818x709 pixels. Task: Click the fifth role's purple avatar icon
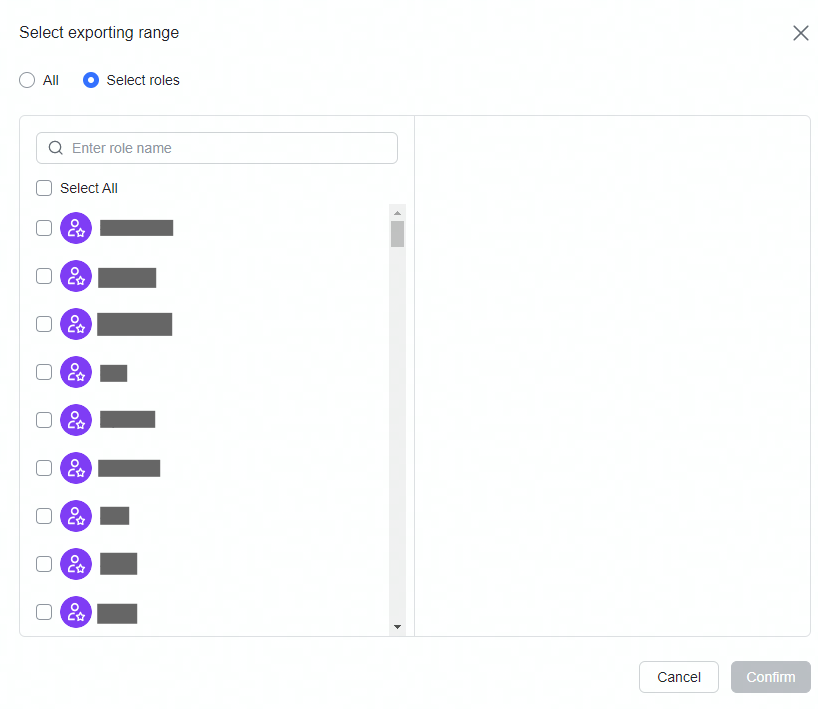tap(76, 420)
